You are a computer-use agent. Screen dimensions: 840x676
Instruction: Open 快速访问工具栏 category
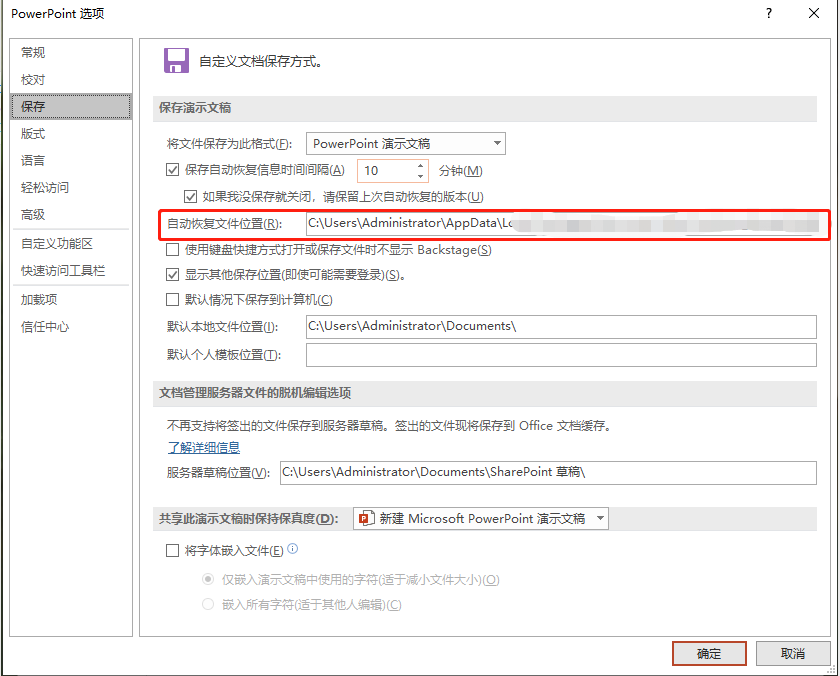[71, 271]
